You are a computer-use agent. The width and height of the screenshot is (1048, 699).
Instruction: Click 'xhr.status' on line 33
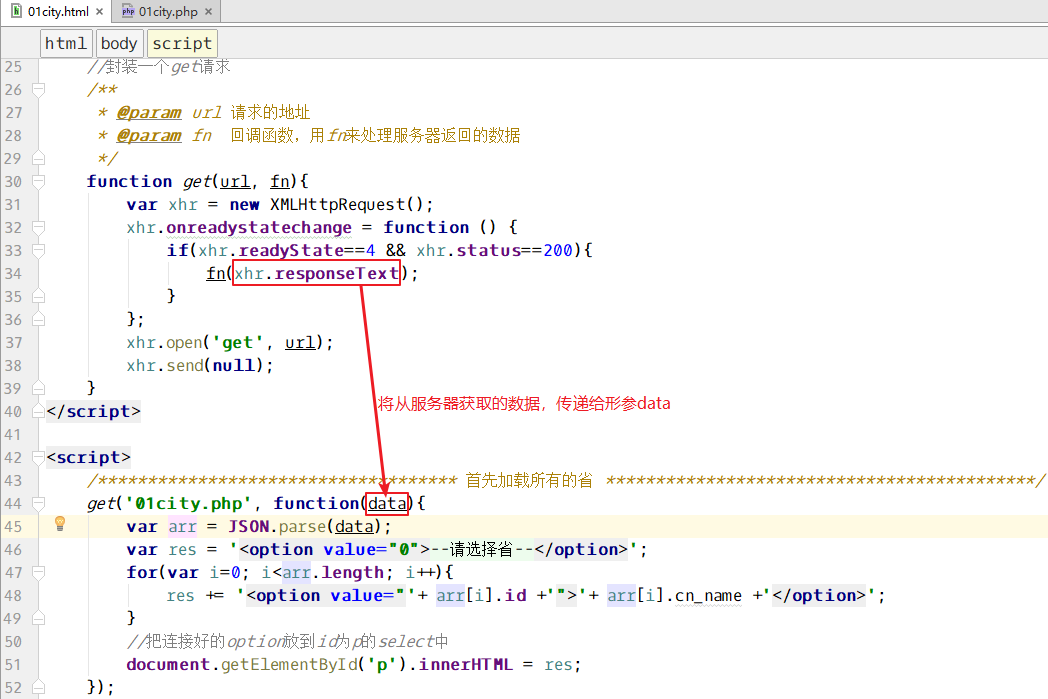point(469,250)
